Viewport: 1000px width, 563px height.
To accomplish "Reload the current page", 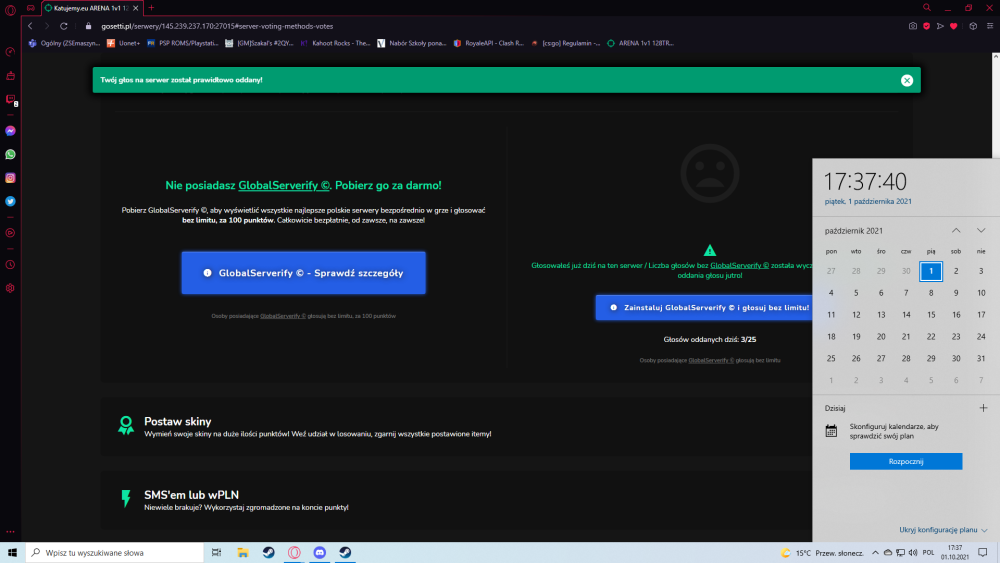I will click(x=64, y=26).
